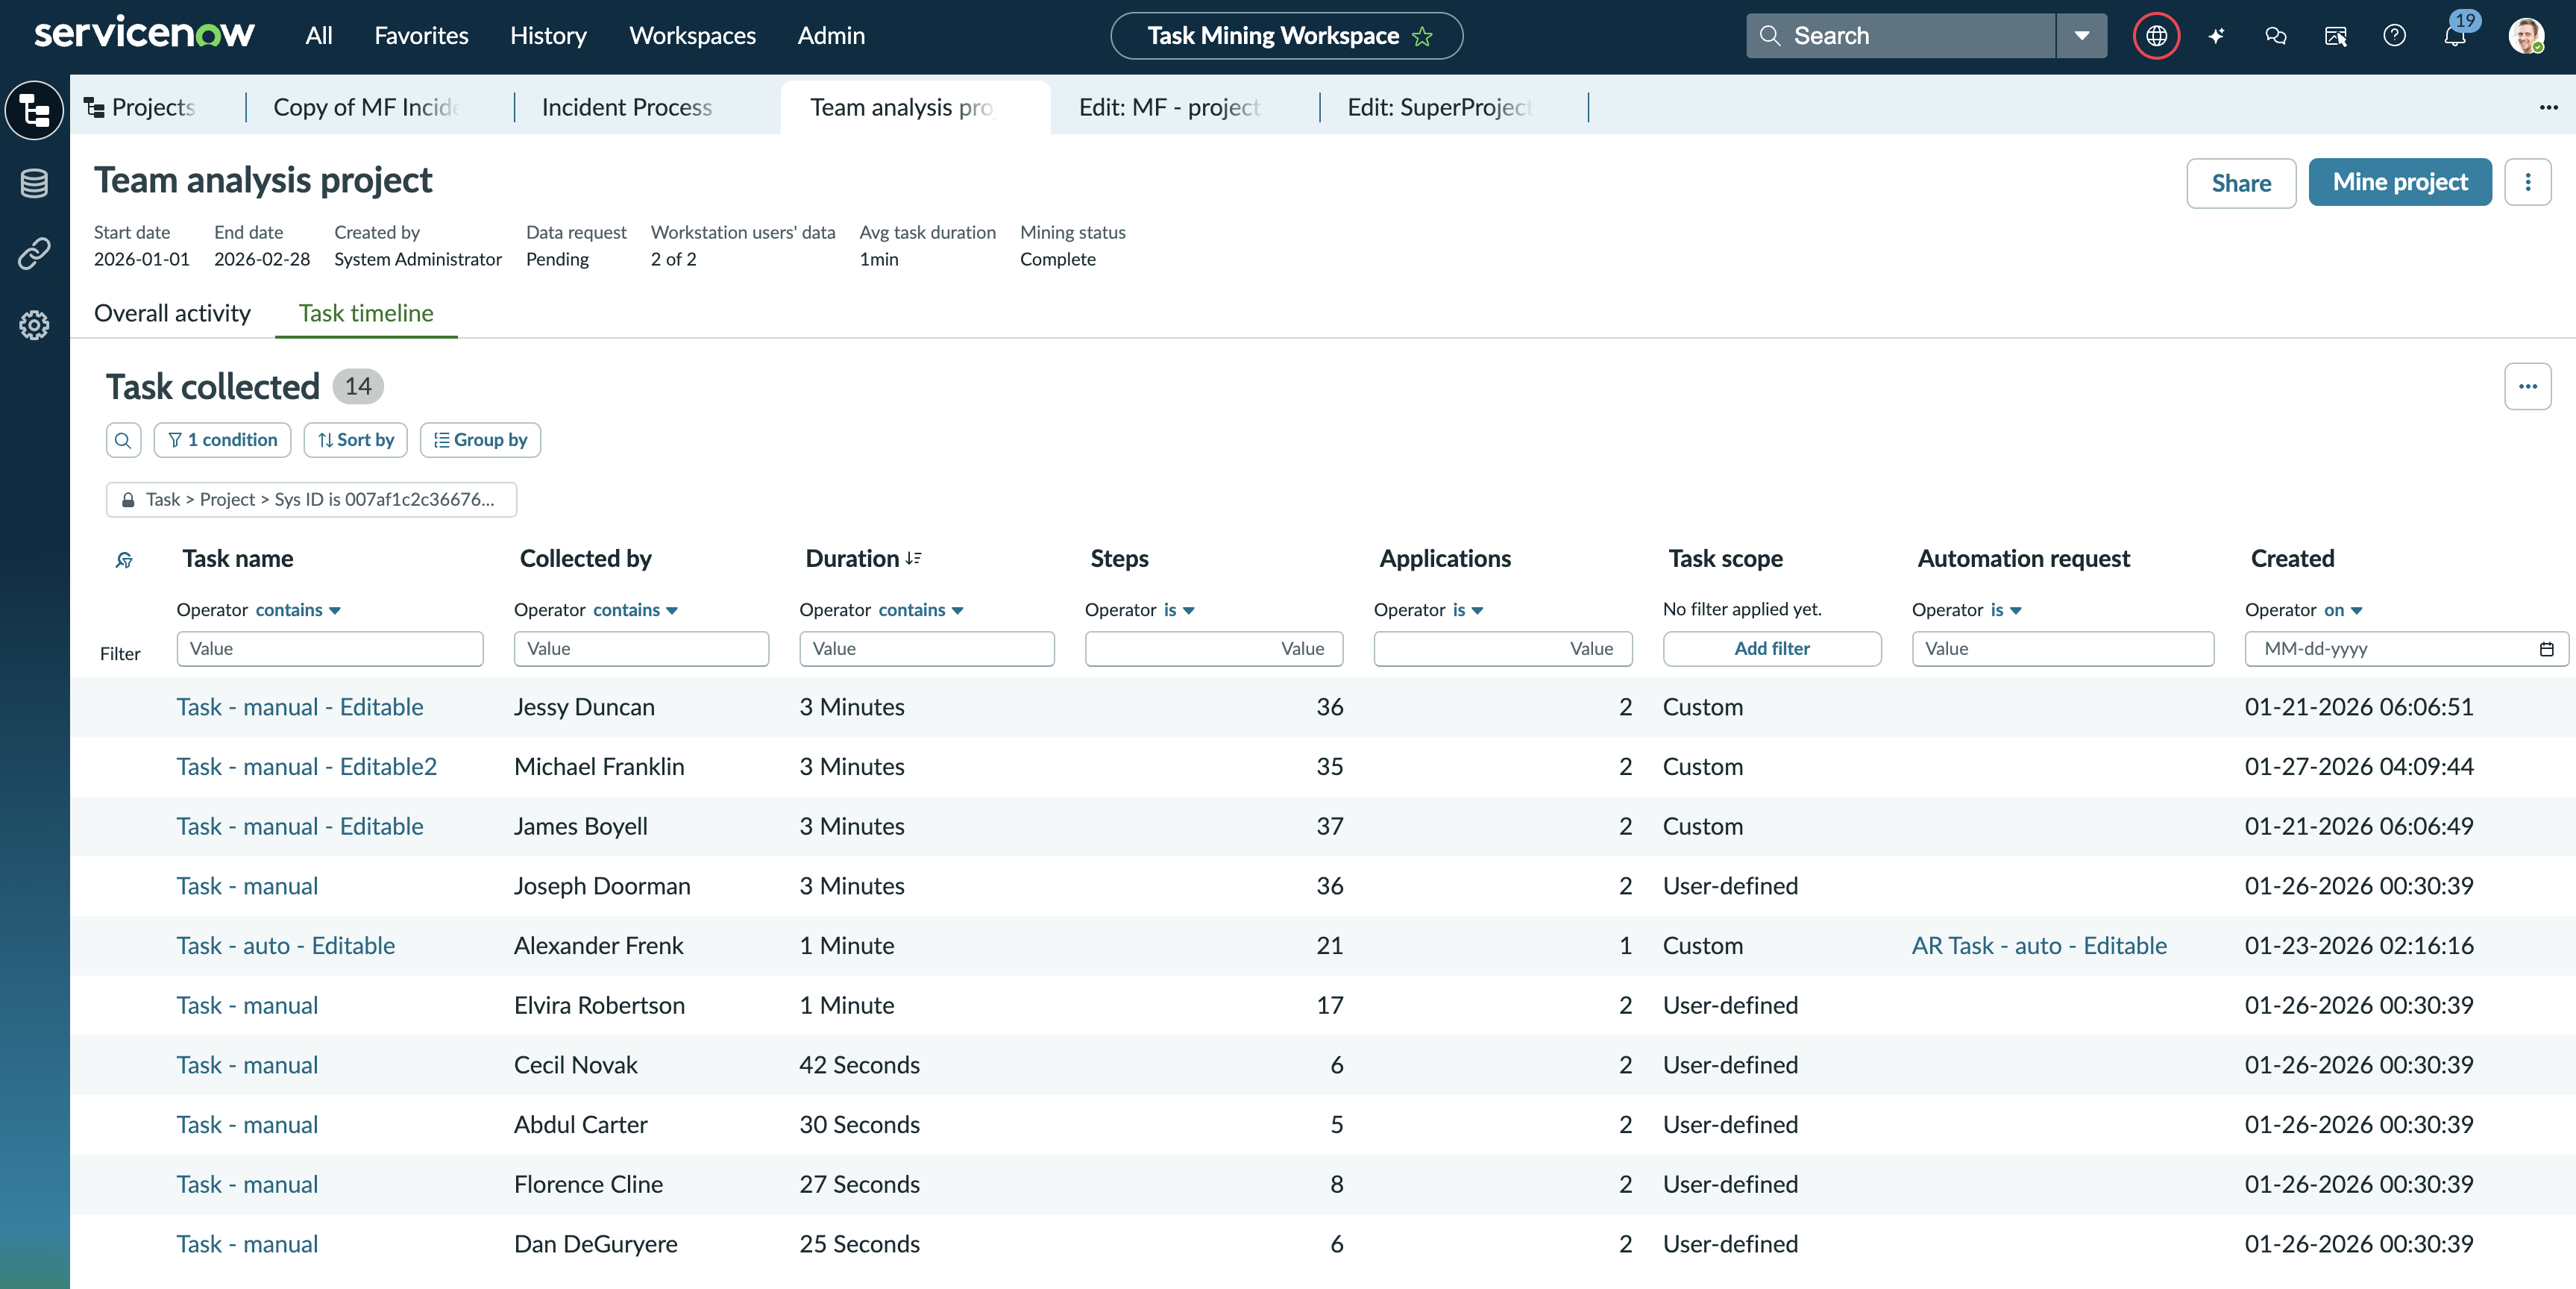Click the Task scope column header
The image size is (2576, 1289).
click(1725, 559)
